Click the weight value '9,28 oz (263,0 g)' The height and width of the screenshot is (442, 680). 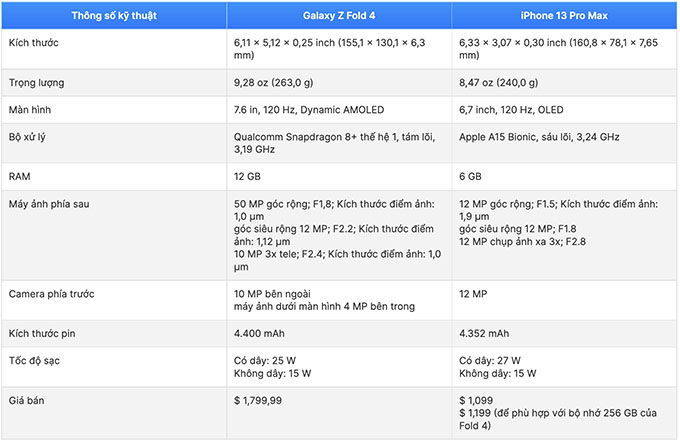tap(273, 82)
